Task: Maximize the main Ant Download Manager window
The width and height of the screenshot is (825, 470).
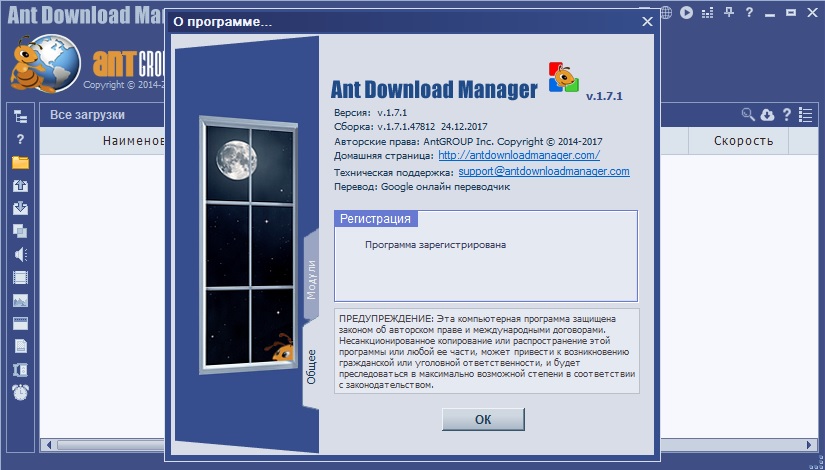Action: (x=791, y=13)
